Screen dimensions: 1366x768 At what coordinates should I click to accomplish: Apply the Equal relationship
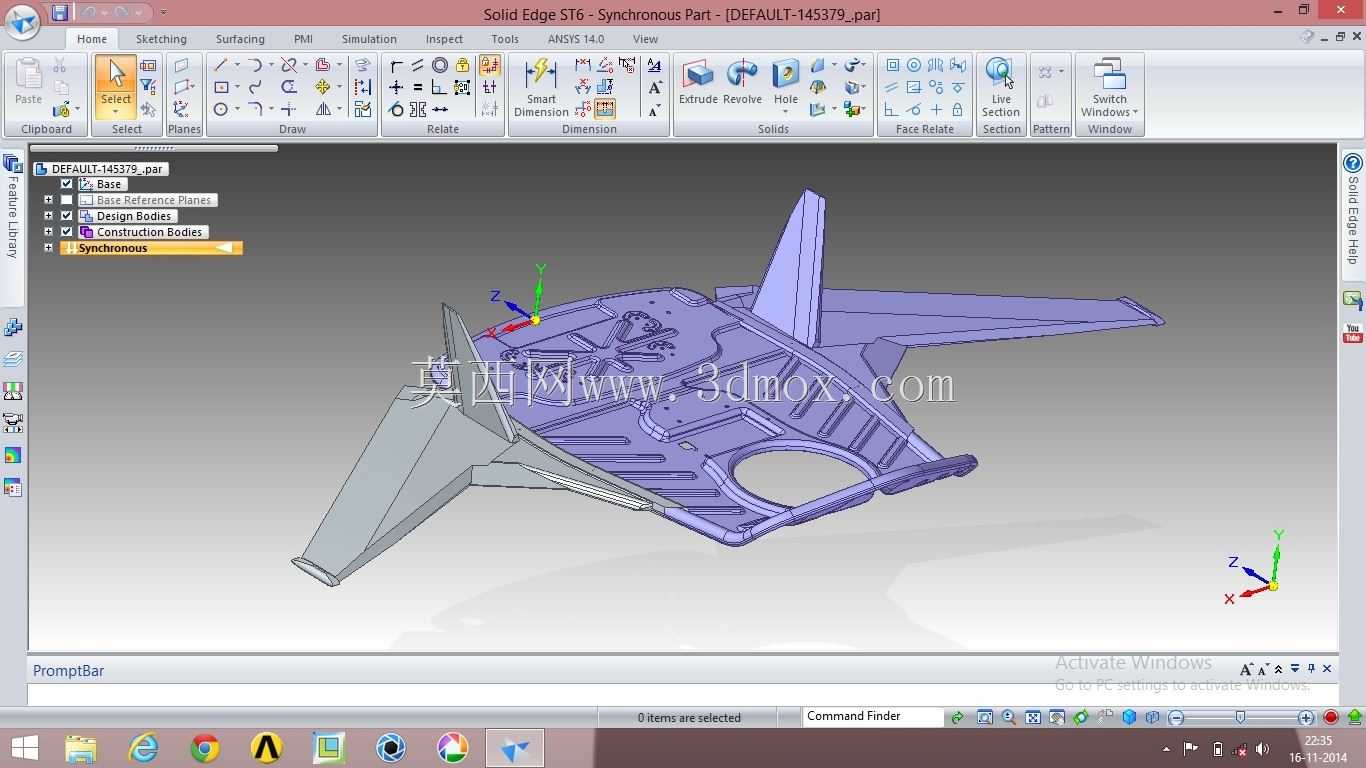(x=418, y=87)
